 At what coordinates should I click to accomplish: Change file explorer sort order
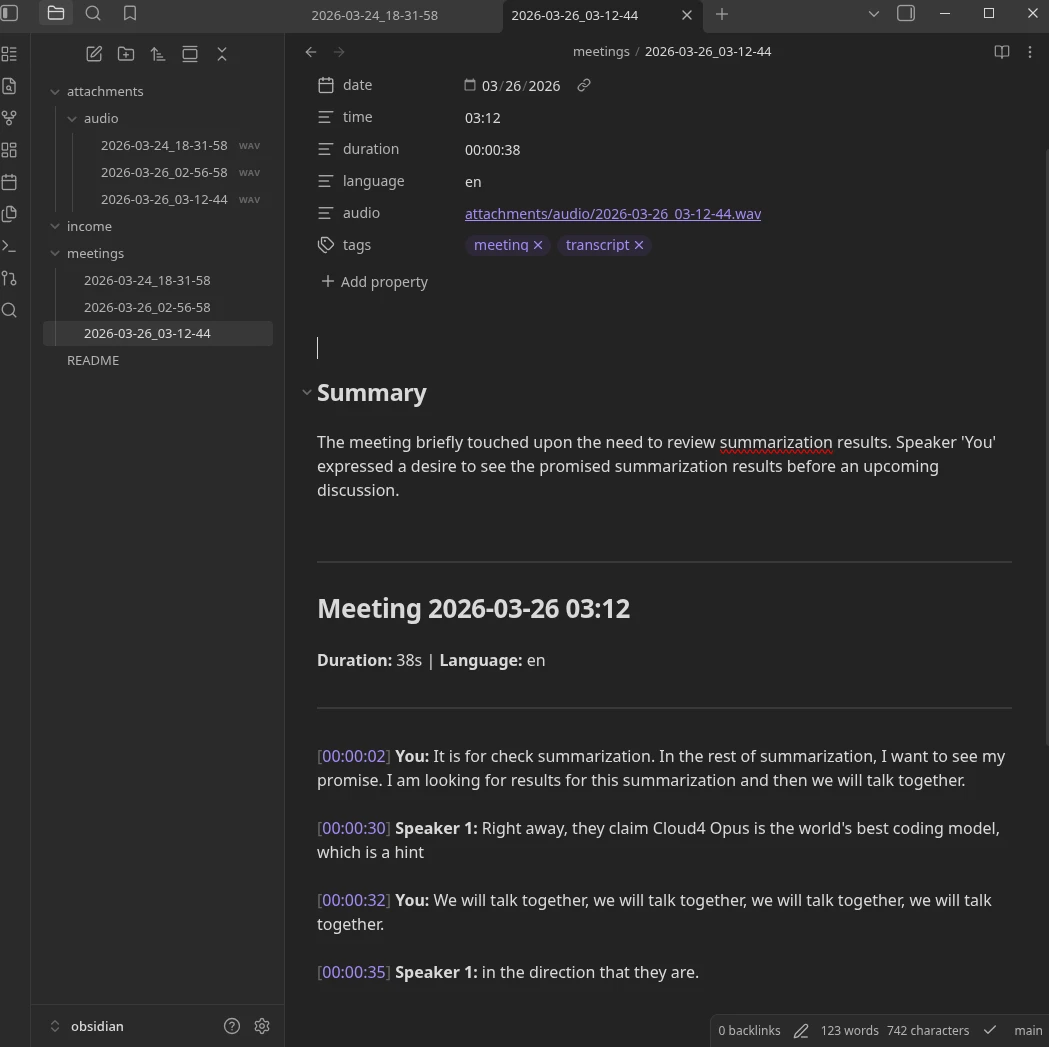[158, 54]
